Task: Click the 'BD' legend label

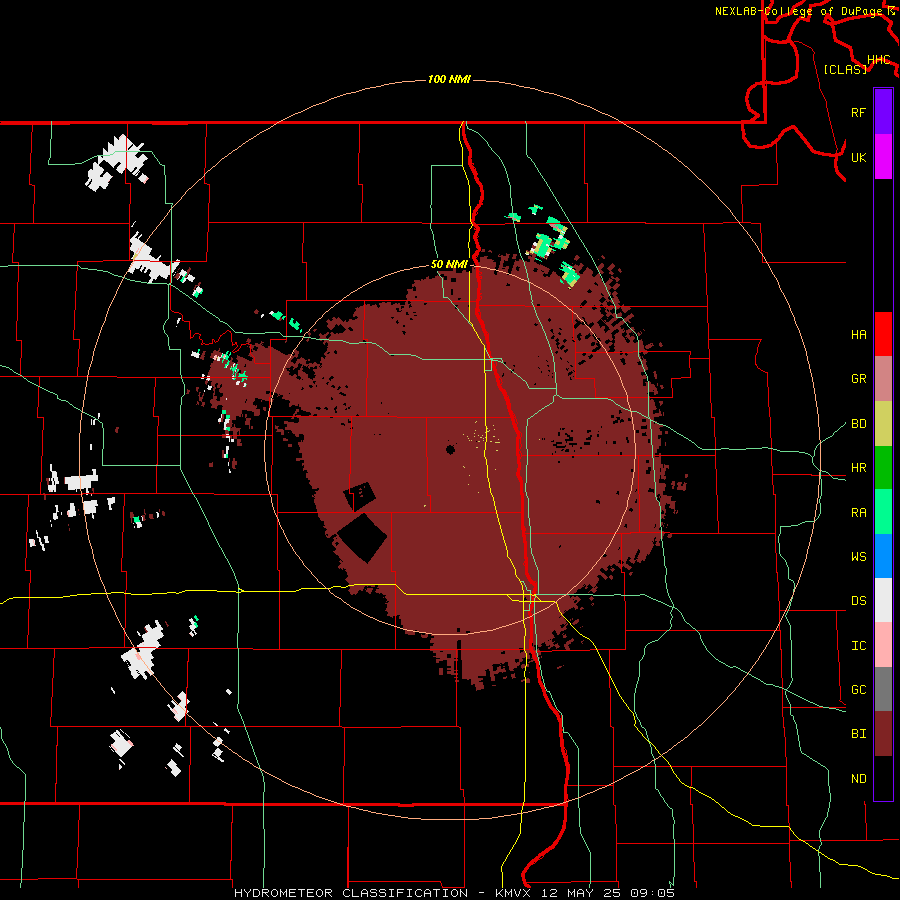Action: [859, 424]
